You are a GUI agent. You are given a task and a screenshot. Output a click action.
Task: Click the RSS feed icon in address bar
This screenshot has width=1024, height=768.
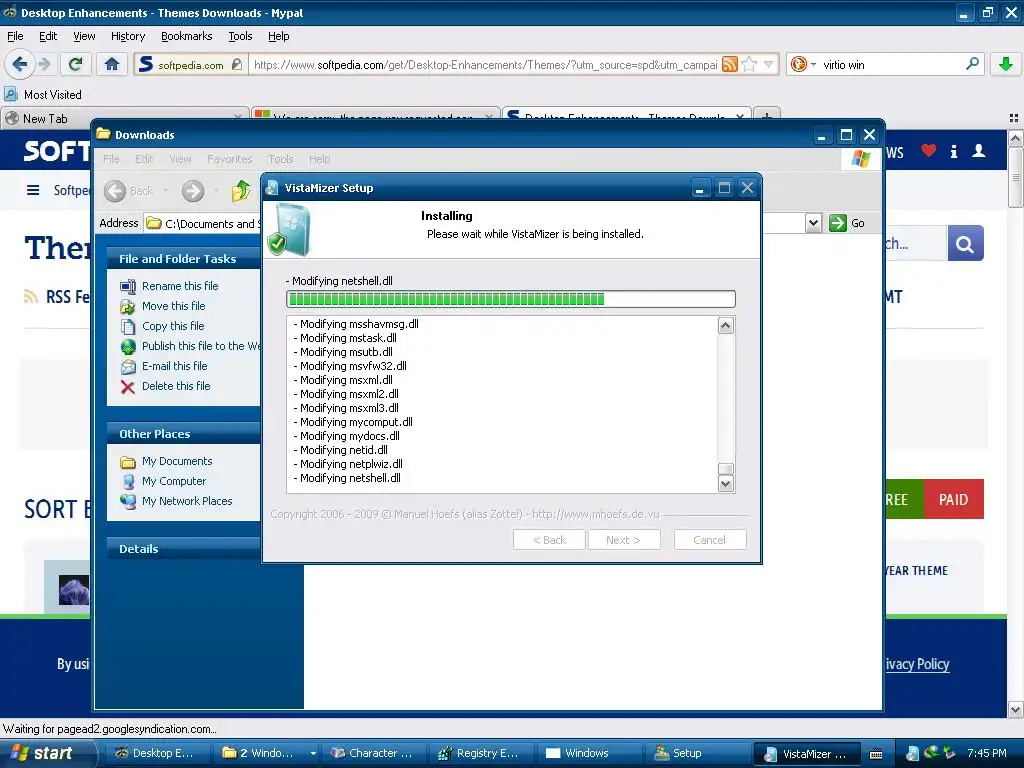click(x=729, y=64)
